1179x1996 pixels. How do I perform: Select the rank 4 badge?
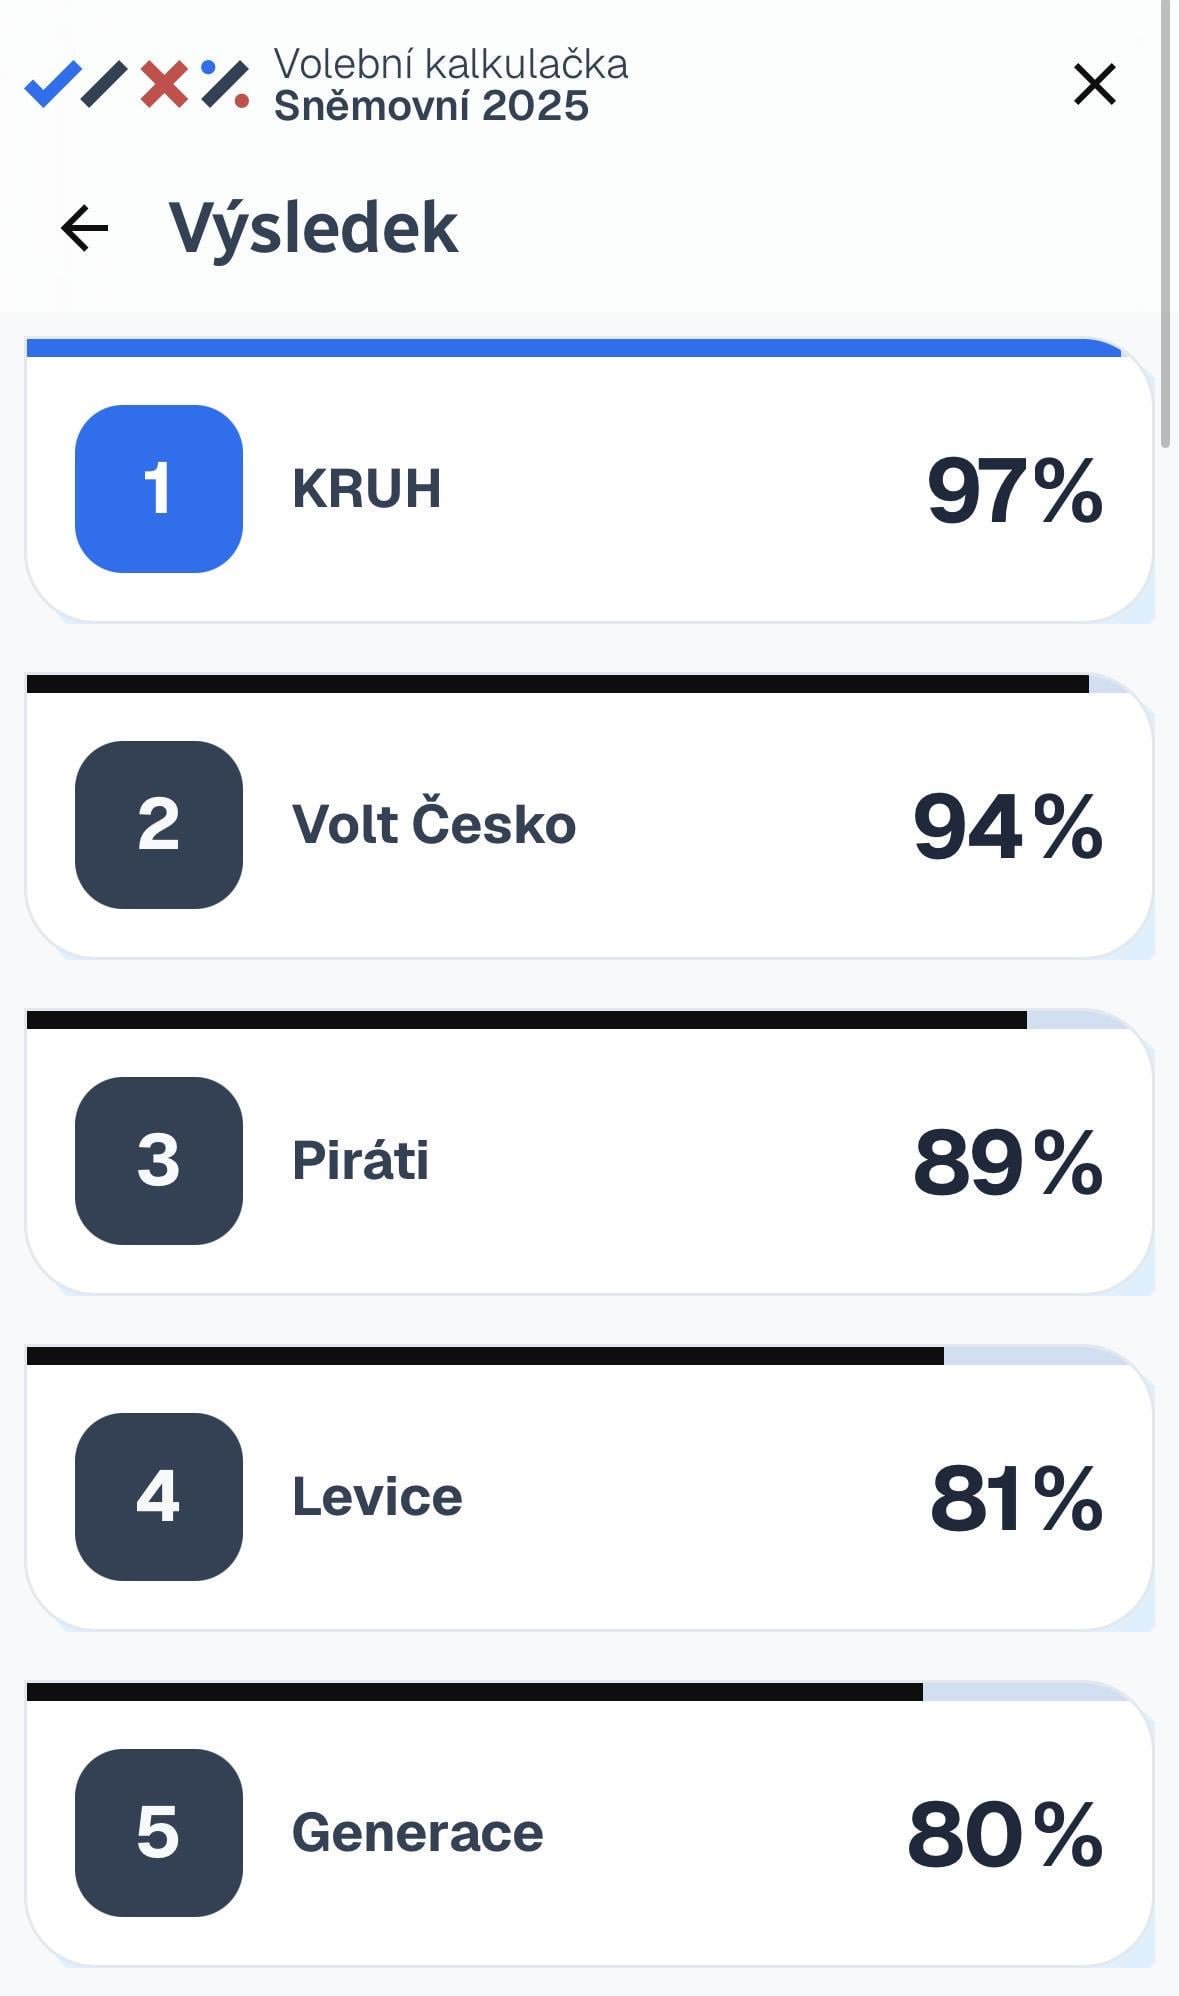tap(159, 1497)
